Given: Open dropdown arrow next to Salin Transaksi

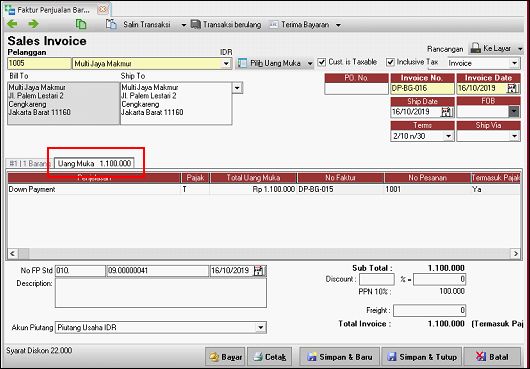Looking at the screenshot, I should coord(184,25).
